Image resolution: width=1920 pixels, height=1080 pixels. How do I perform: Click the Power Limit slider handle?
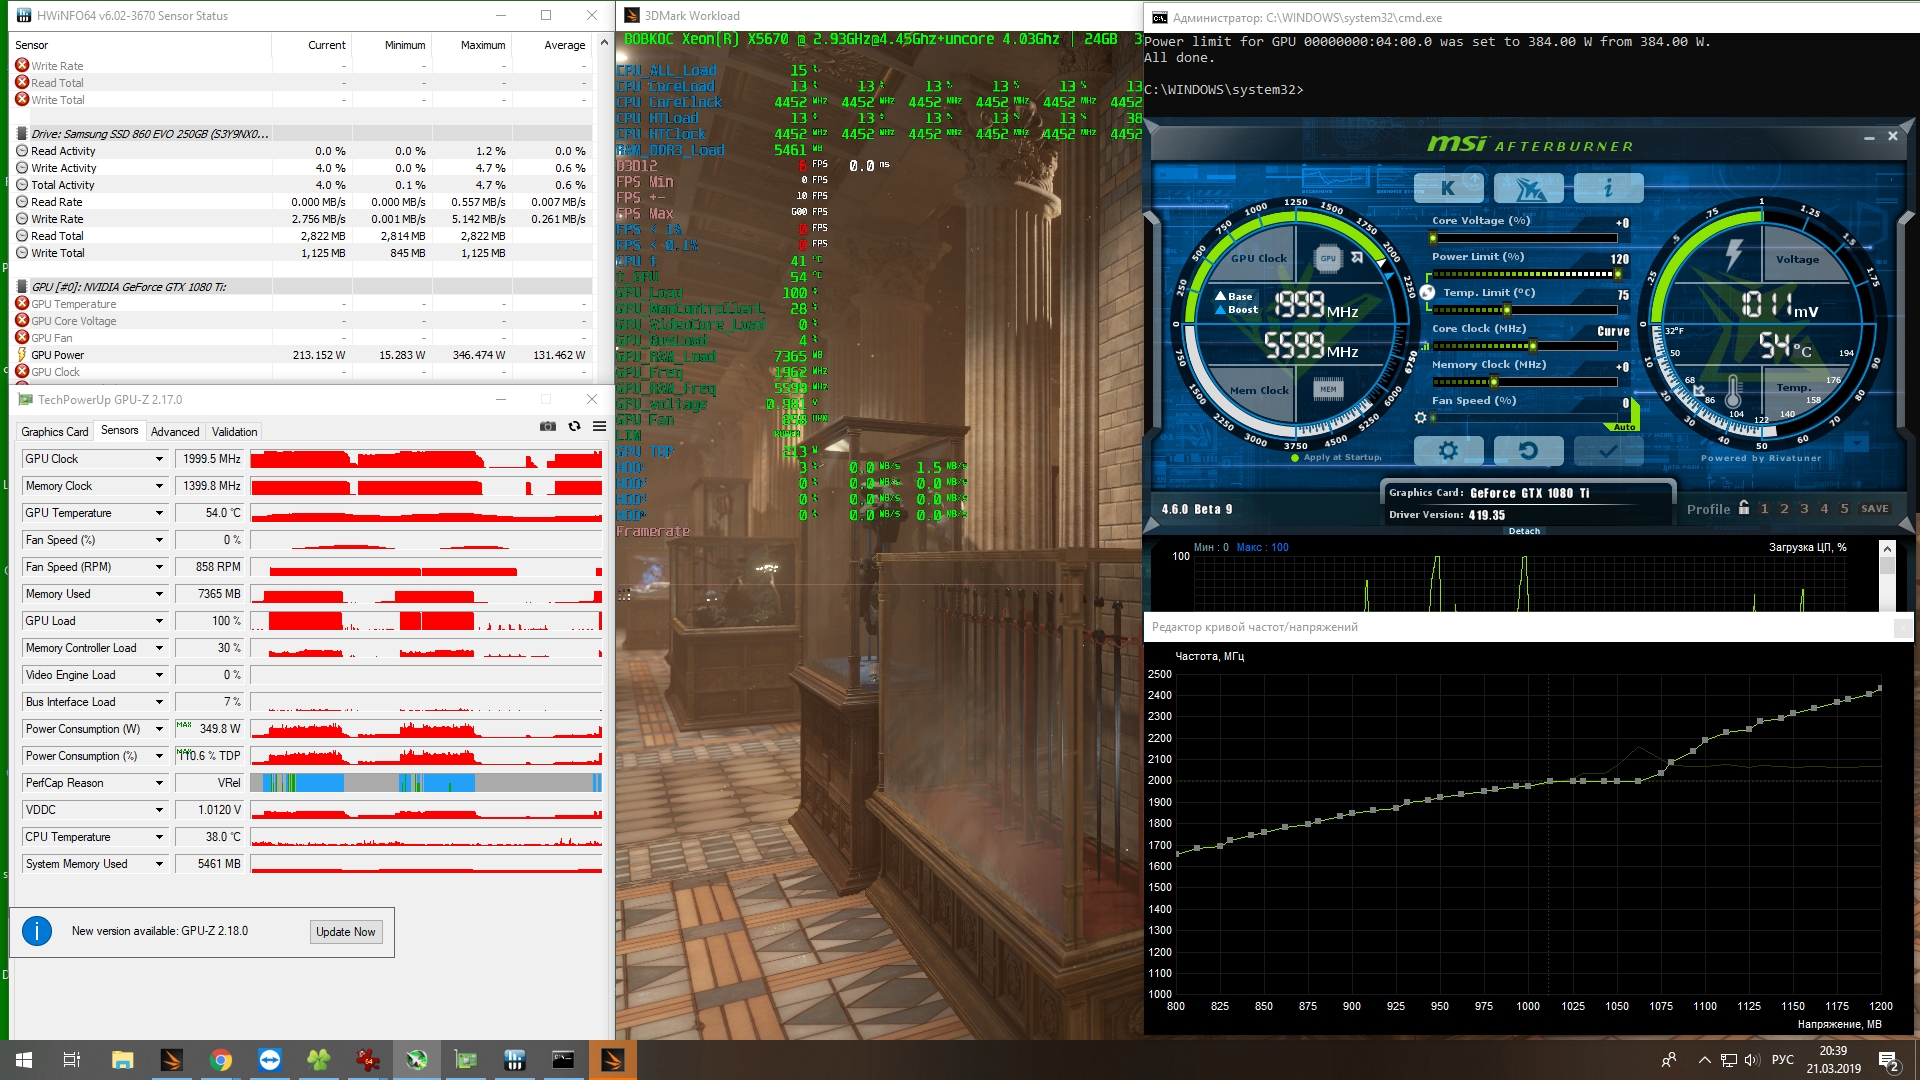click(1616, 274)
